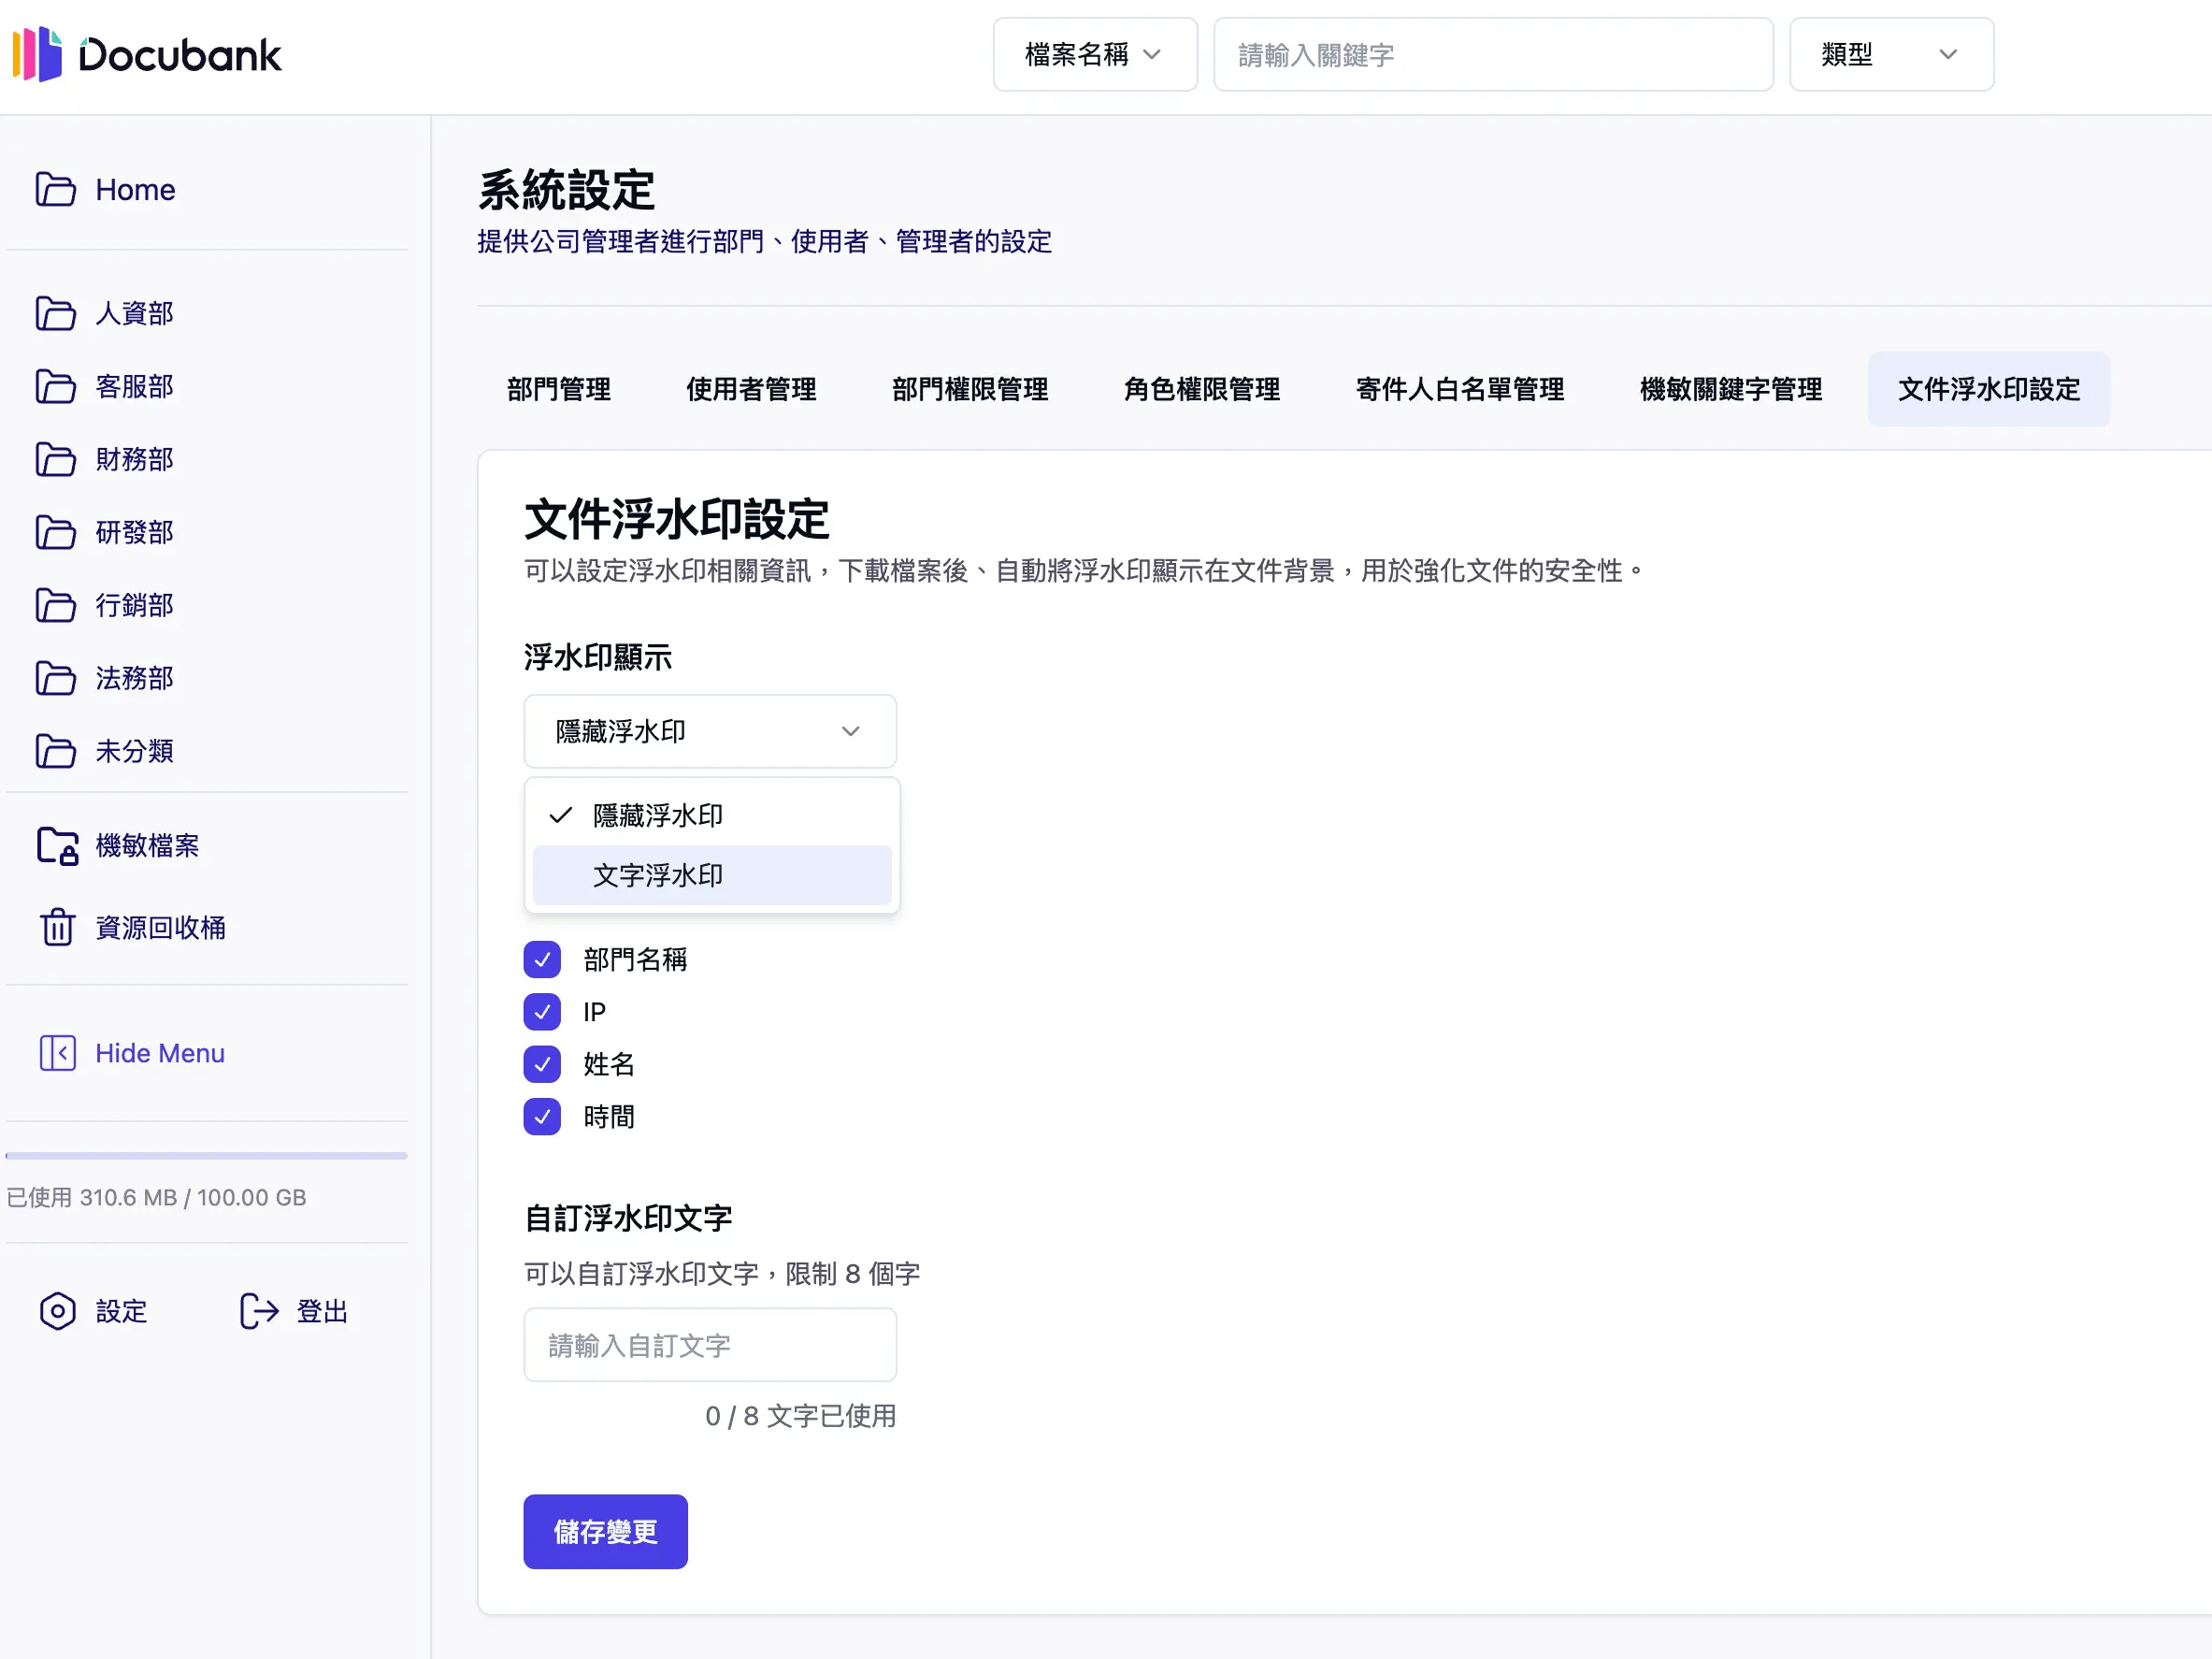The width and height of the screenshot is (2212, 1659).
Task: Open the 財務部 folder icon
Action: click(x=57, y=459)
